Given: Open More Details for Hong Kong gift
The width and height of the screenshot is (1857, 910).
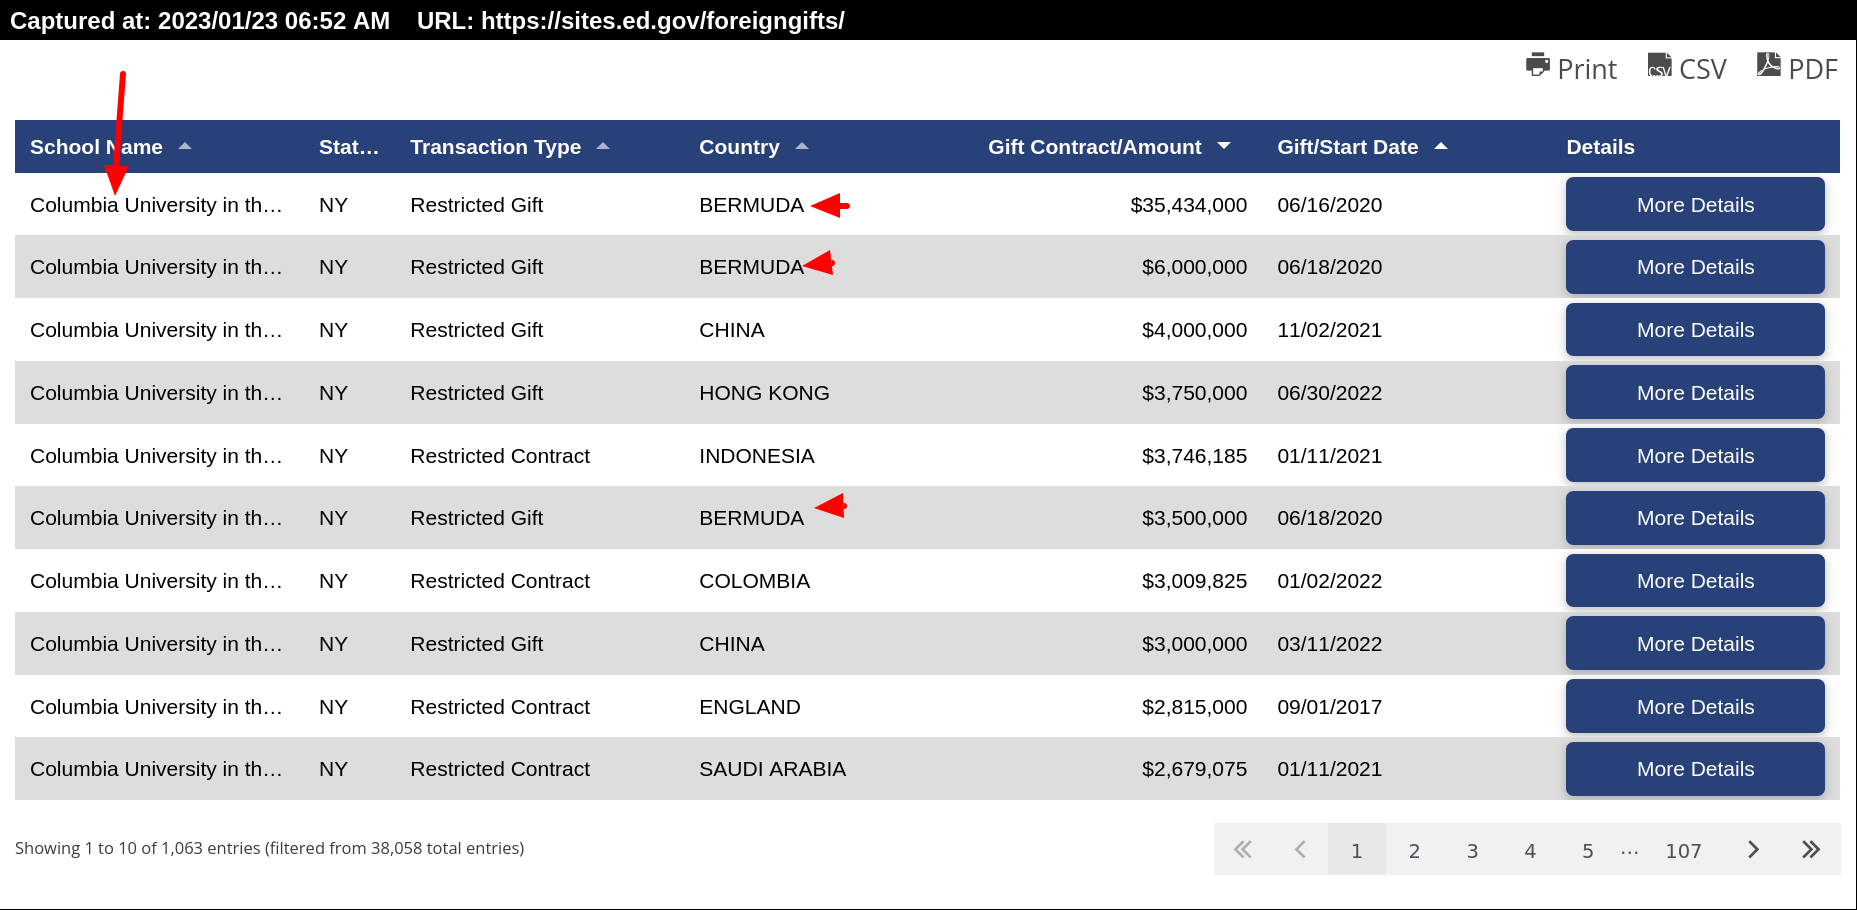Looking at the screenshot, I should 1695,392.
